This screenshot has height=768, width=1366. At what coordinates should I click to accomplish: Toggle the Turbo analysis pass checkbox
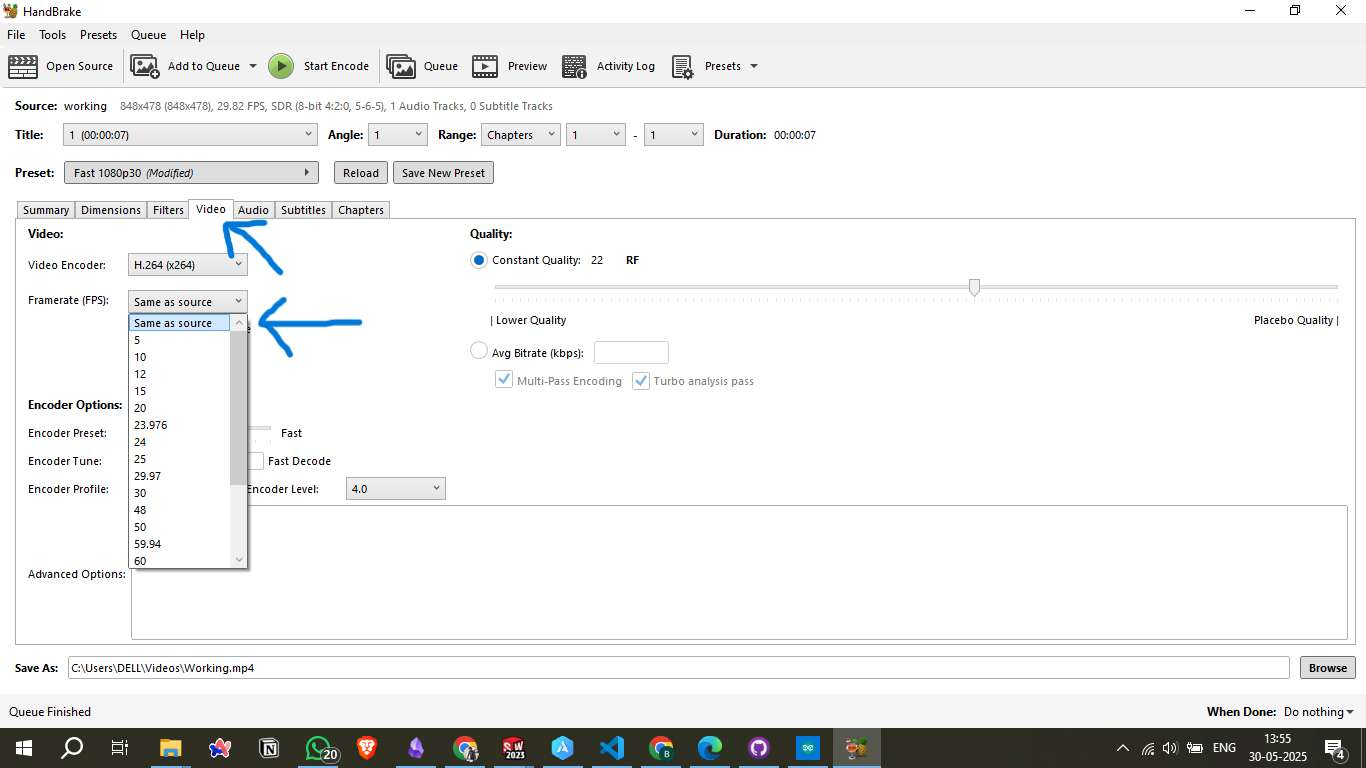[x=641, y=380]
